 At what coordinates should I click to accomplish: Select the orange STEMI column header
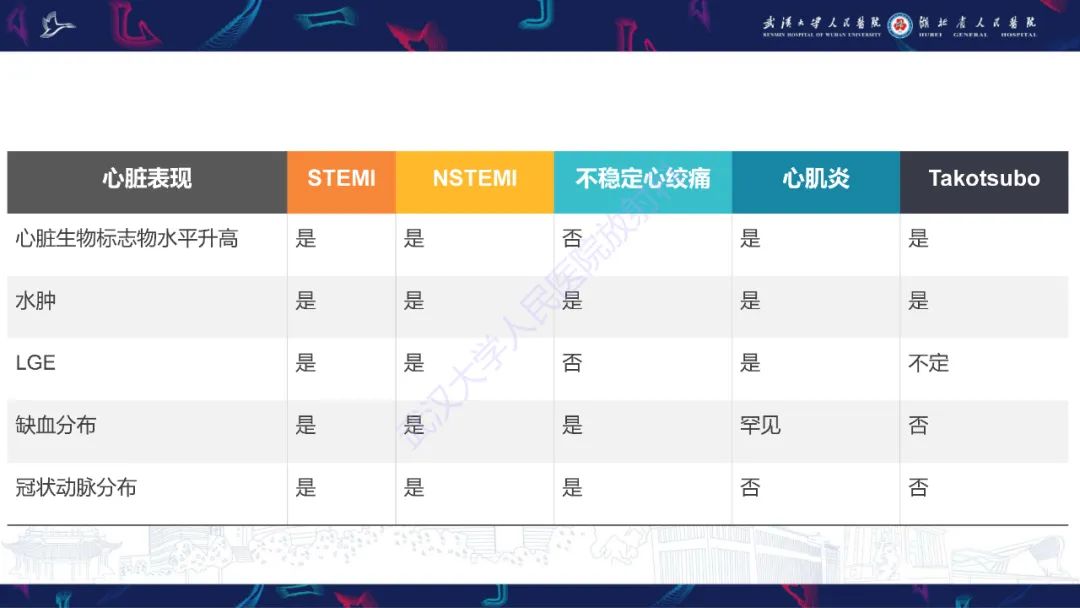tap(342, 182)
